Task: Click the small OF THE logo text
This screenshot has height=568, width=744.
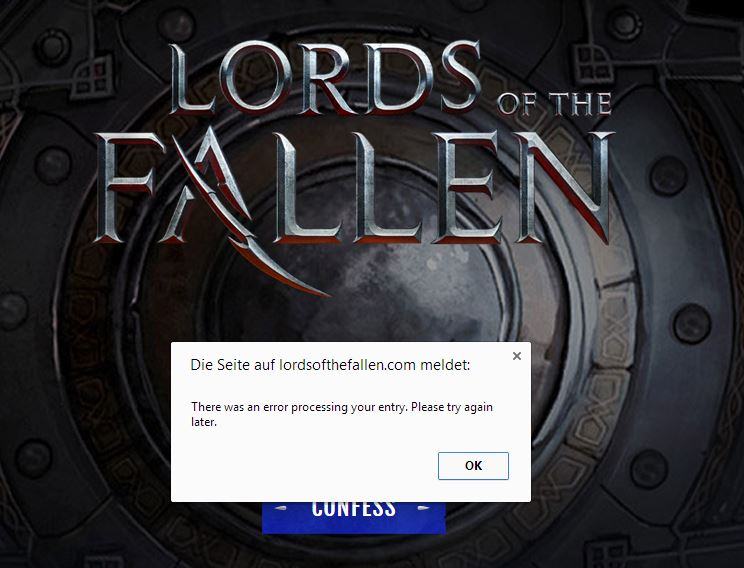Action: click(554, 104)
